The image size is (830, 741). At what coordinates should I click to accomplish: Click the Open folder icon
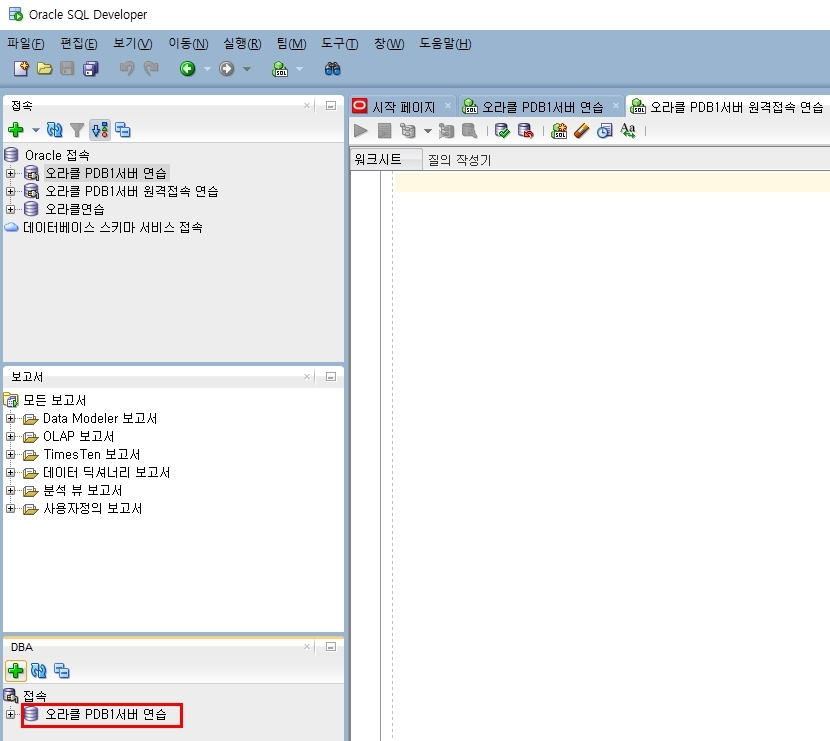pyautogui.click(x=44, y=69)
